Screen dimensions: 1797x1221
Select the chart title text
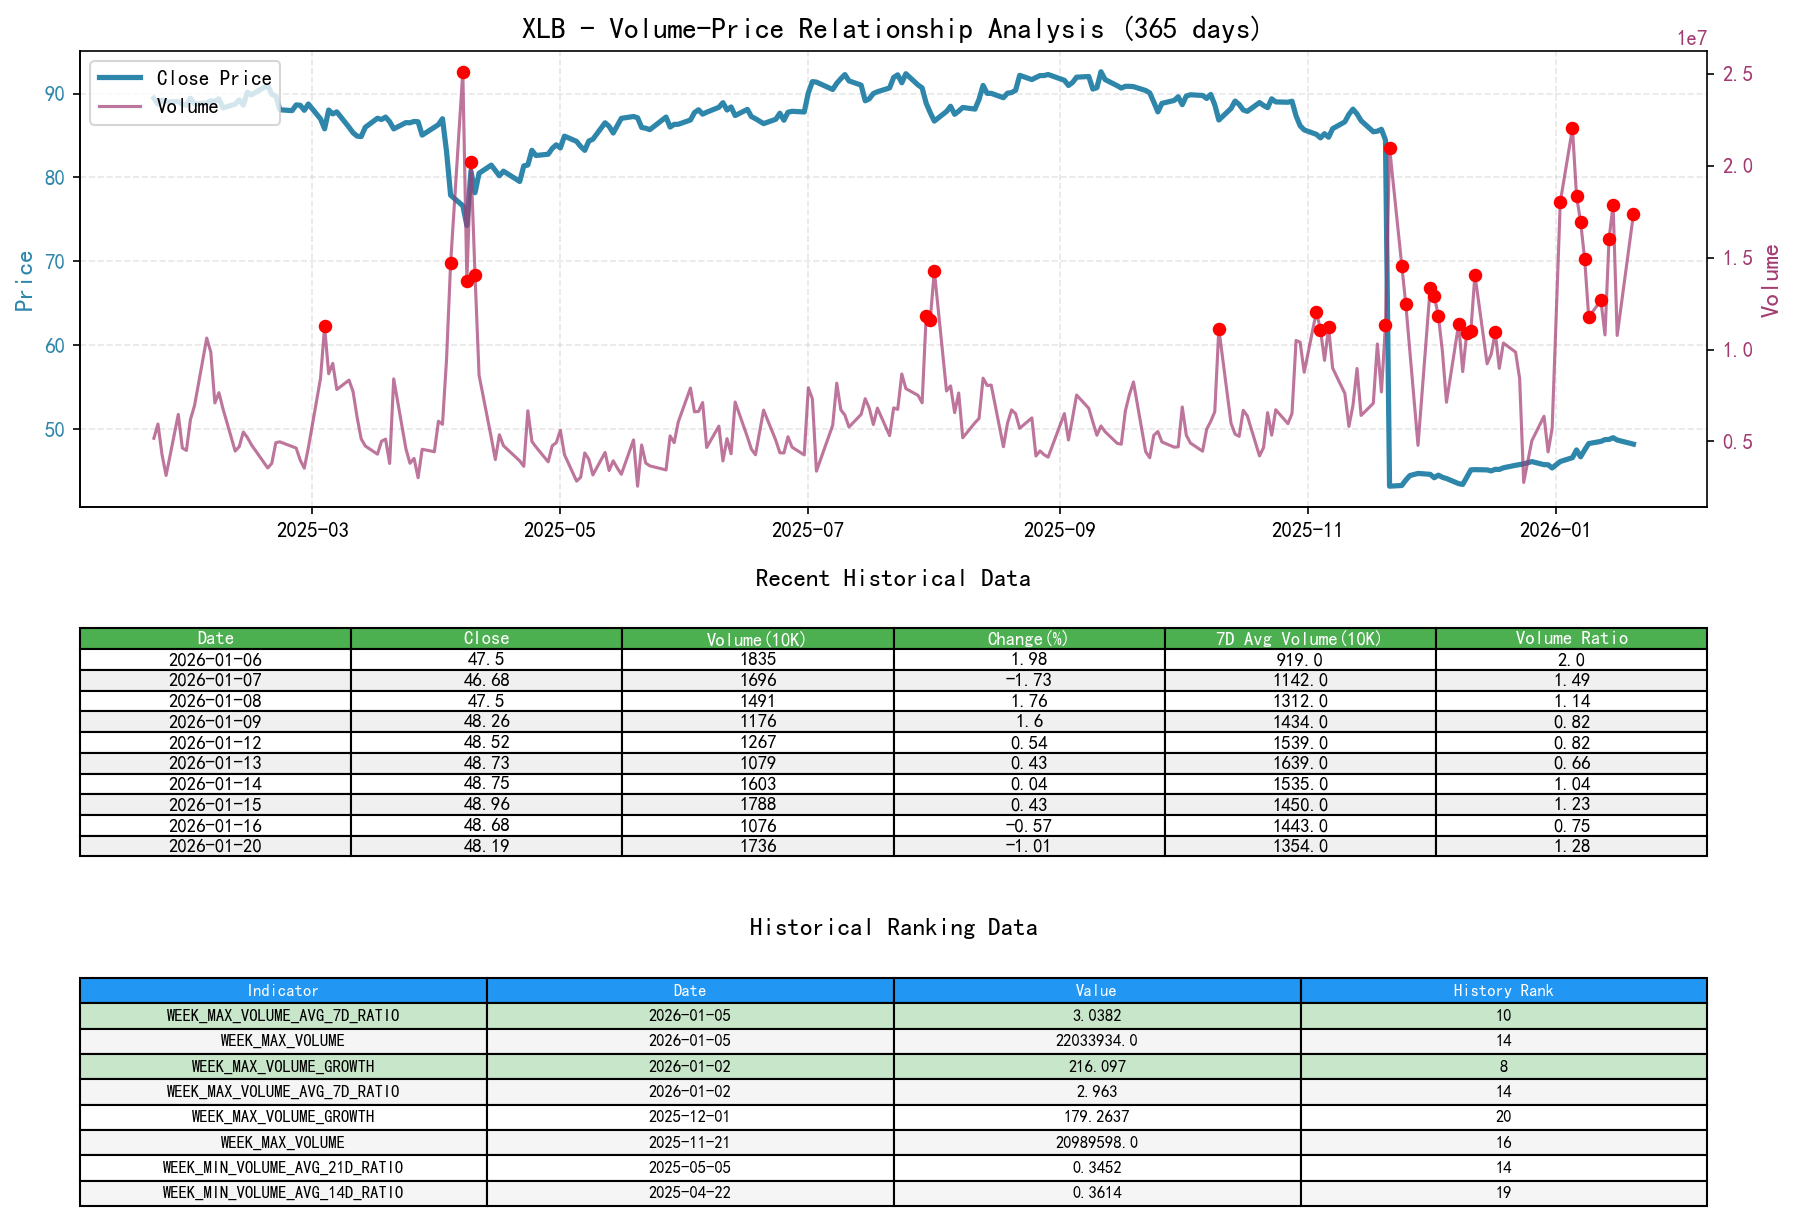[888, 29]
